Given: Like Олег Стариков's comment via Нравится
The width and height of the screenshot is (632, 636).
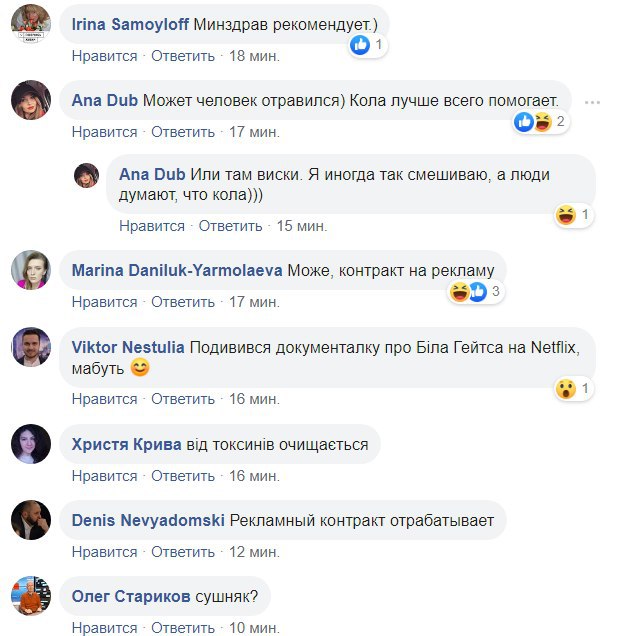Looking at the screenshot, I should pyautogui.click(x=104, y=628).
